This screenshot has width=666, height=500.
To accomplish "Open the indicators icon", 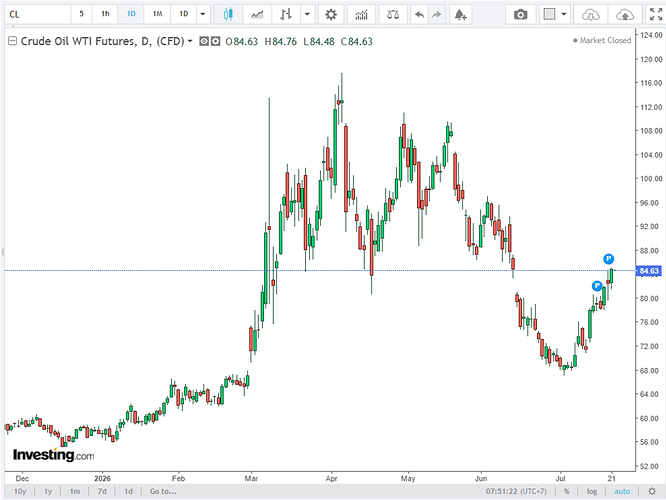I will point(361,14).
